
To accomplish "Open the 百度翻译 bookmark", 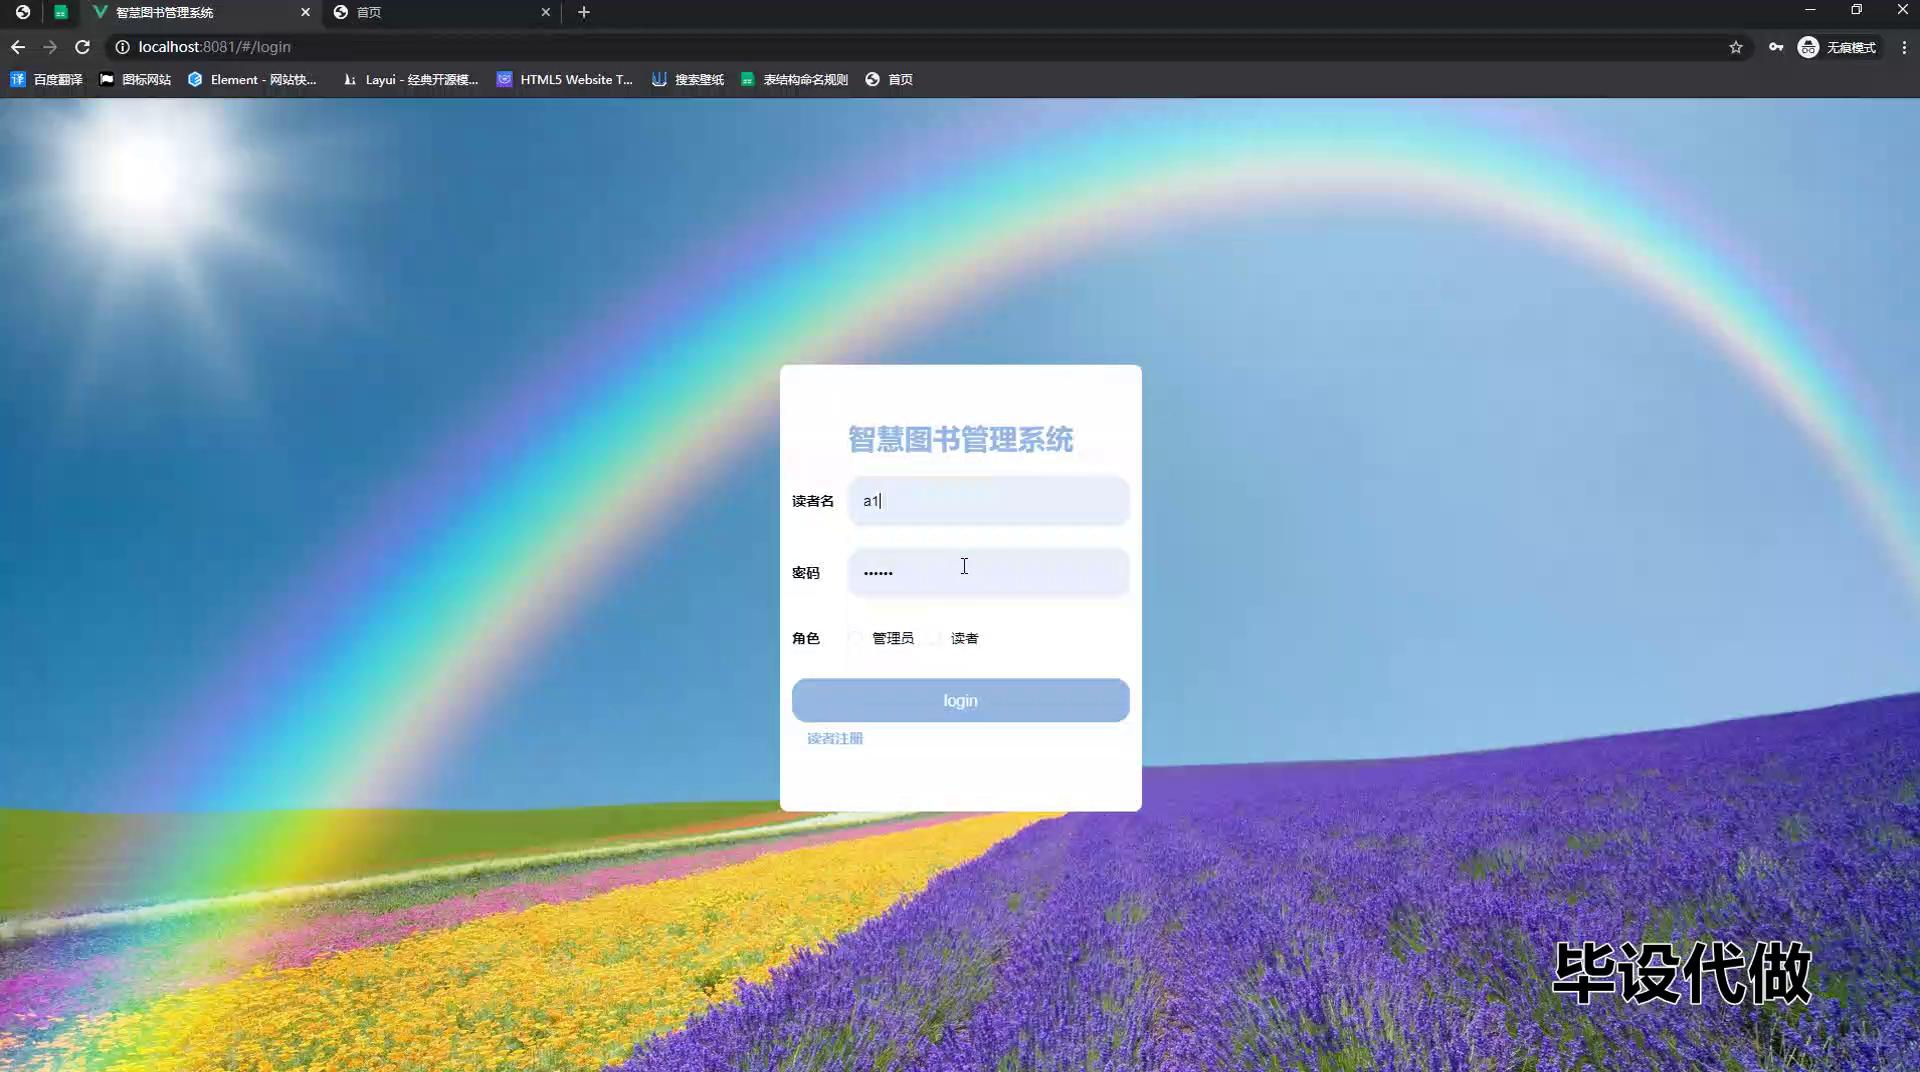I will pyautogui.click(x=47, y=79).
